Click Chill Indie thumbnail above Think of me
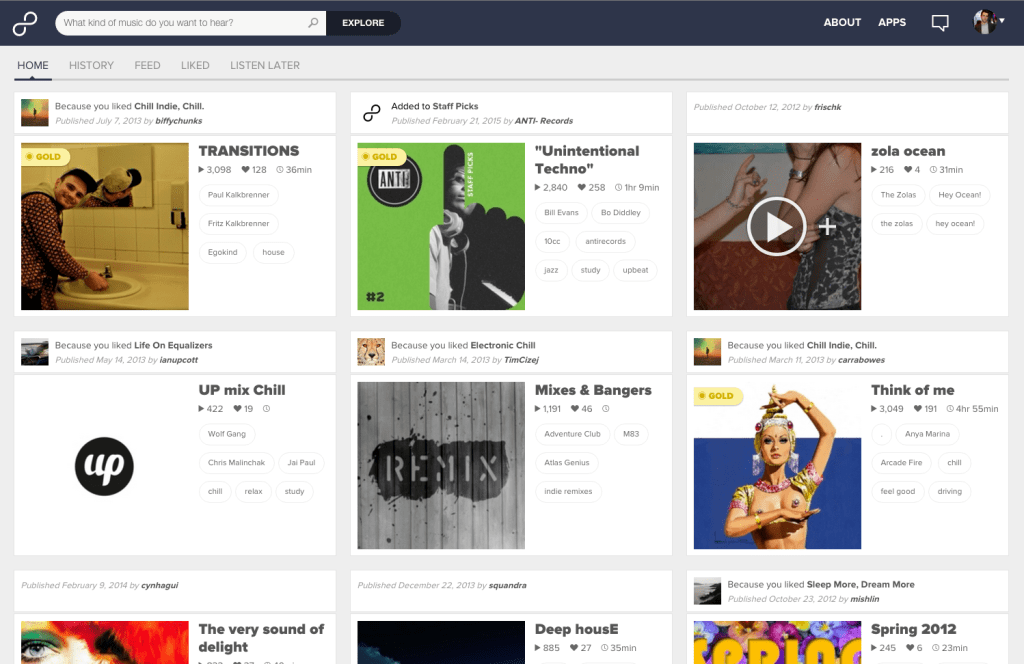The width and height of the screenshot is (1024, 664). pyautogui.click(x=707, y=352)
